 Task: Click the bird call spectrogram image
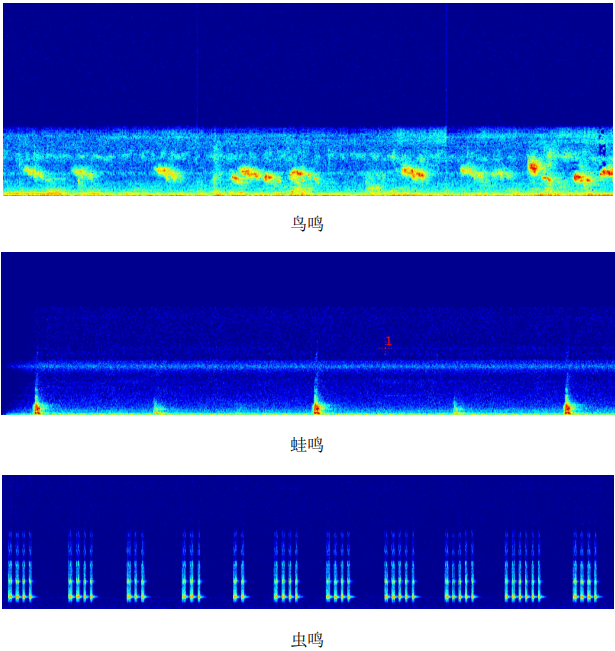point(308,99)
